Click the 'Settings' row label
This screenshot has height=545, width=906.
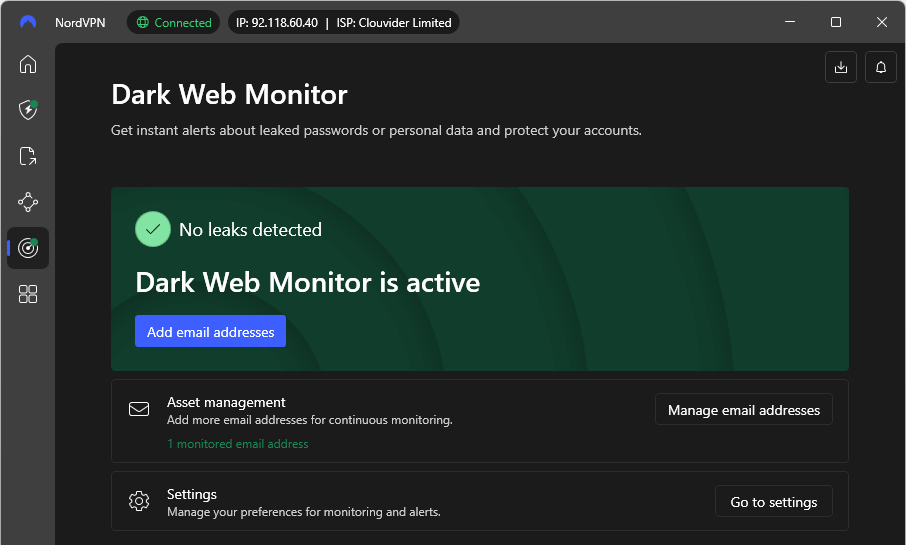[192, 494]
